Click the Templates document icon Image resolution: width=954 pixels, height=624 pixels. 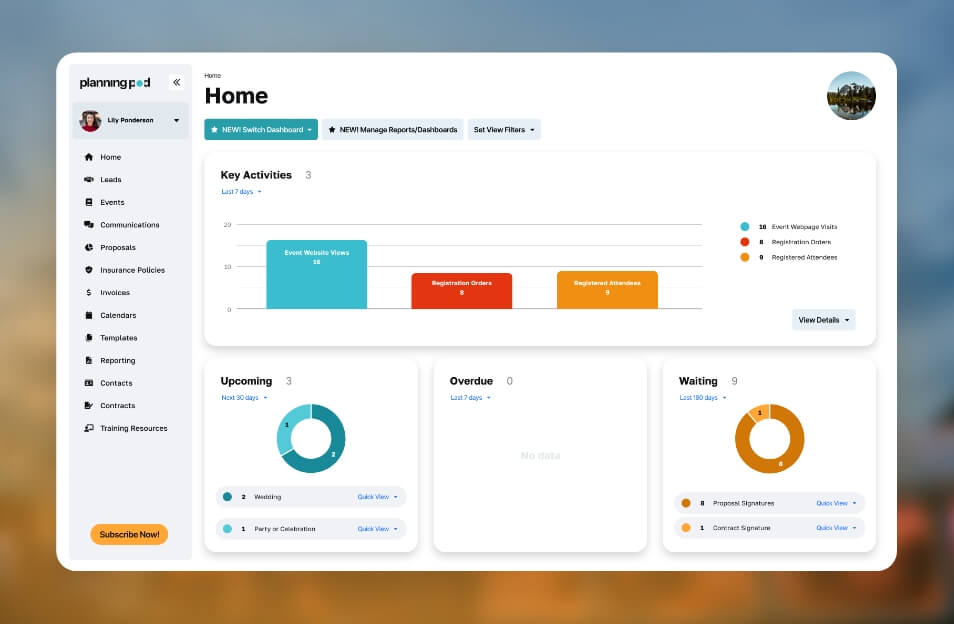pyautogui.click(x=89, y=338)
